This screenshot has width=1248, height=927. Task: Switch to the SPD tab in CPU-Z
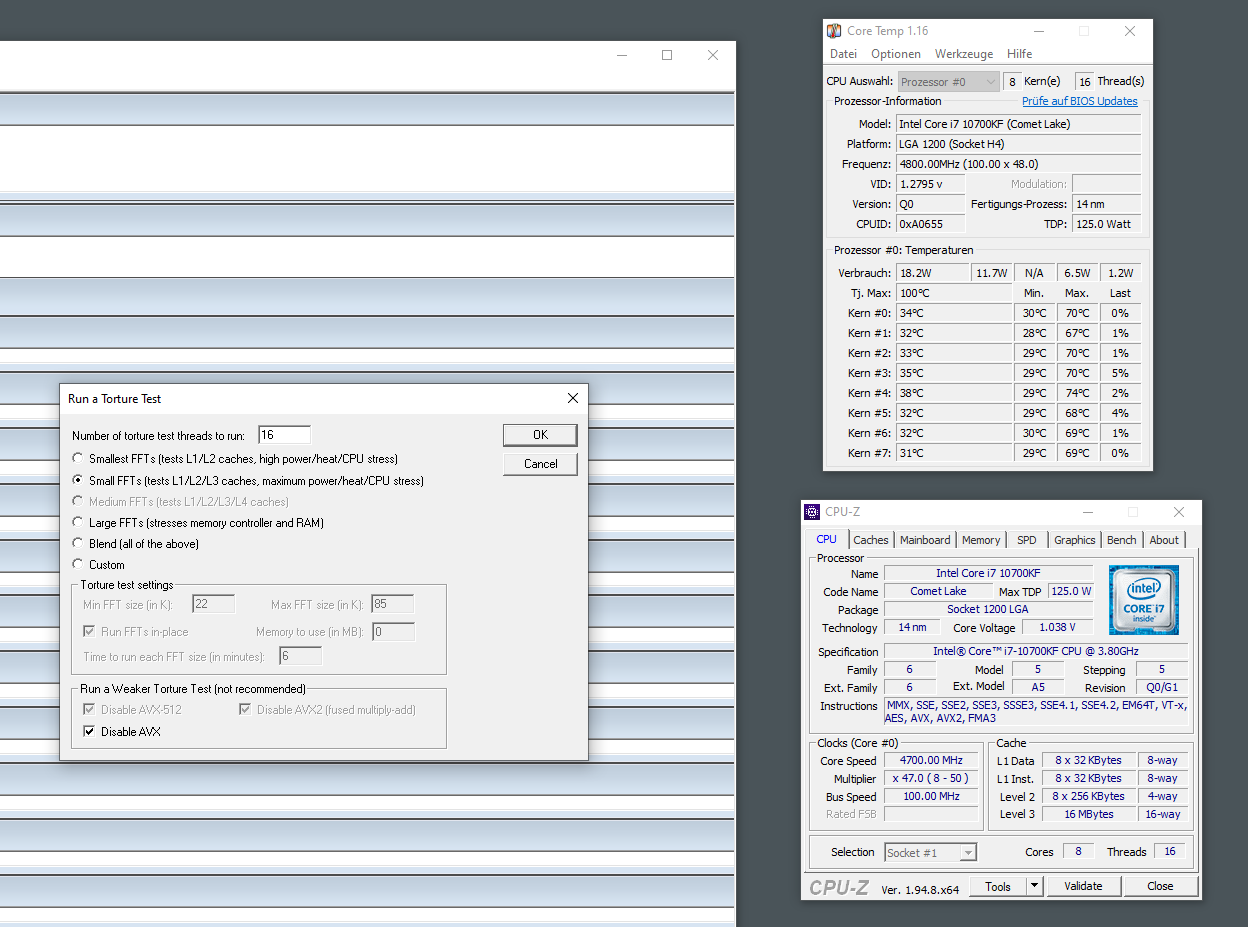[1027, 540]
